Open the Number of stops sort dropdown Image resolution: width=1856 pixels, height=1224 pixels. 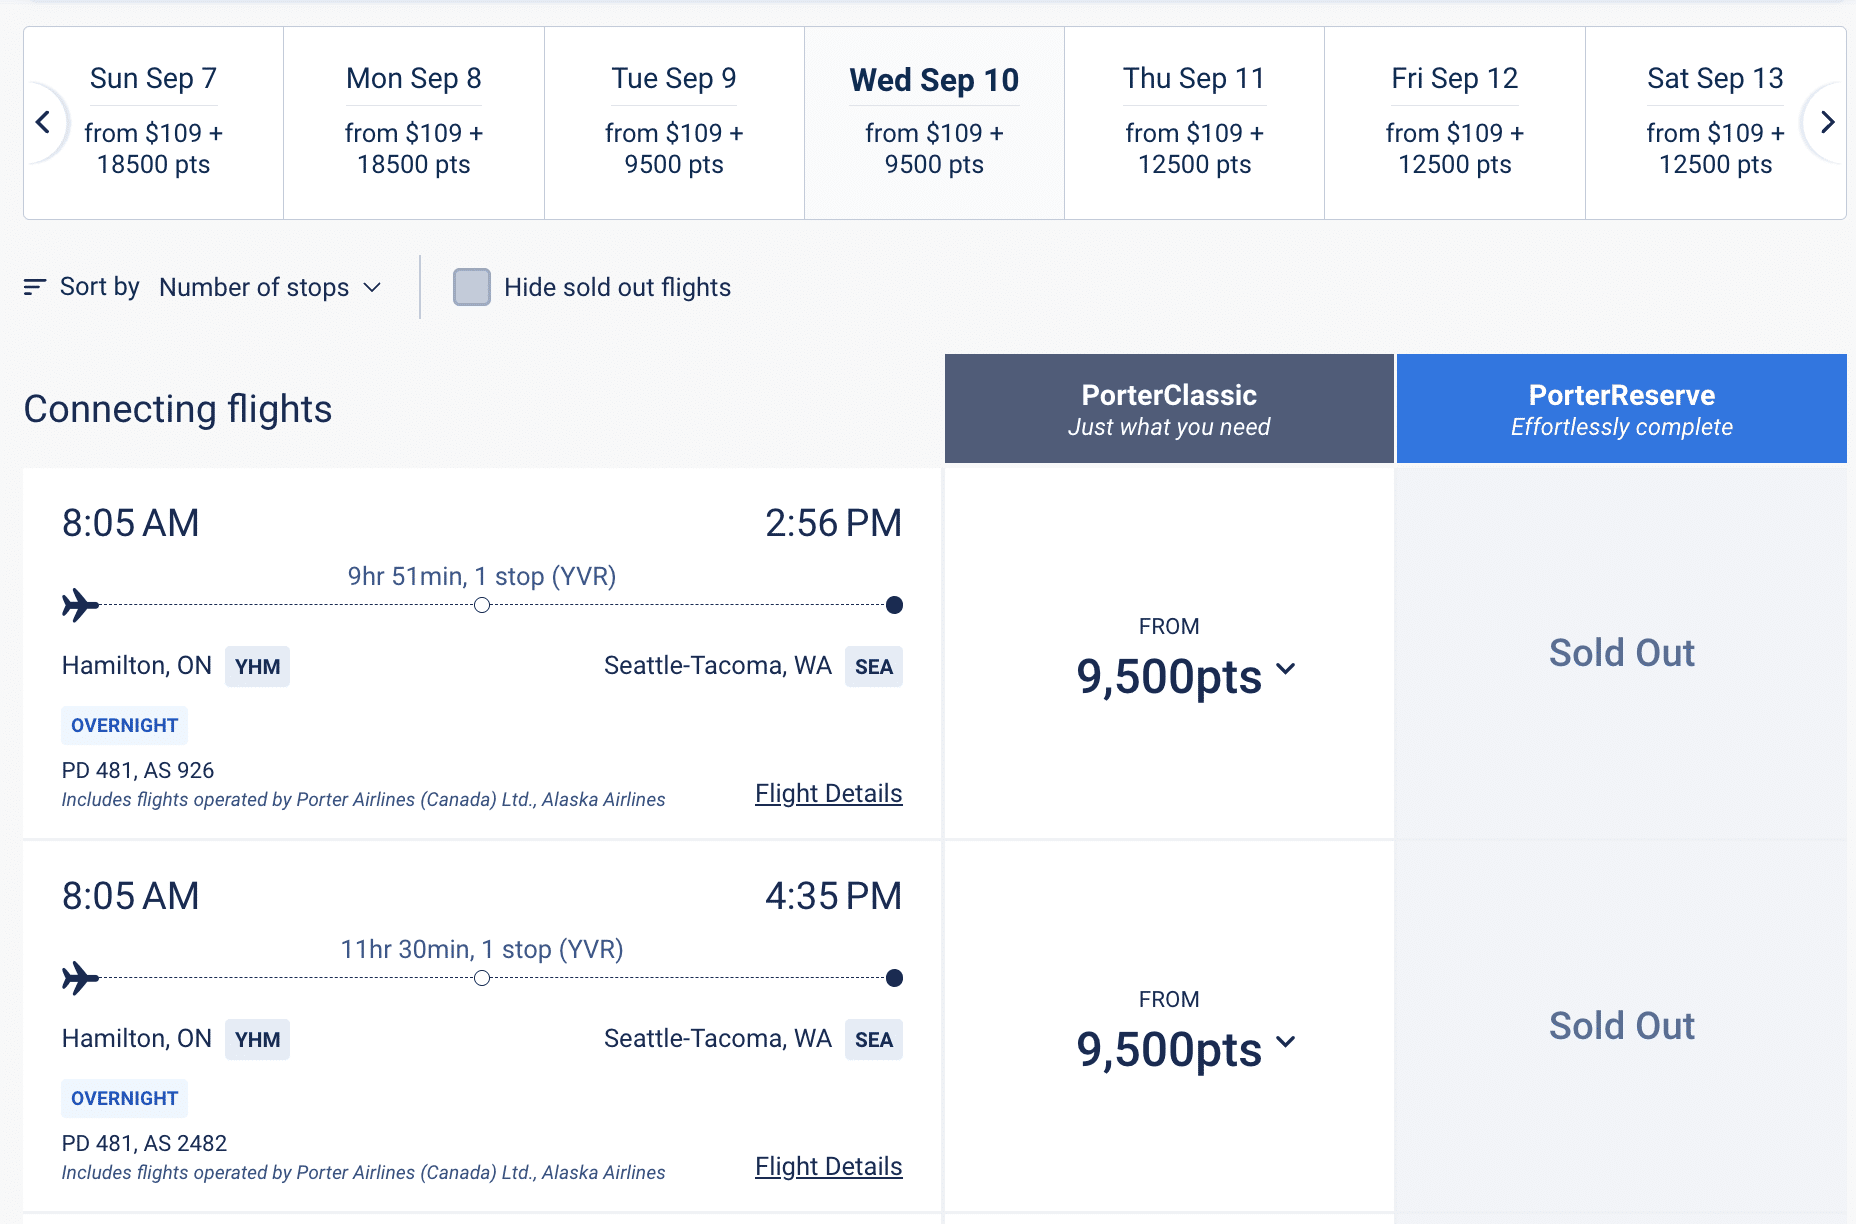(x=270, y=288)
